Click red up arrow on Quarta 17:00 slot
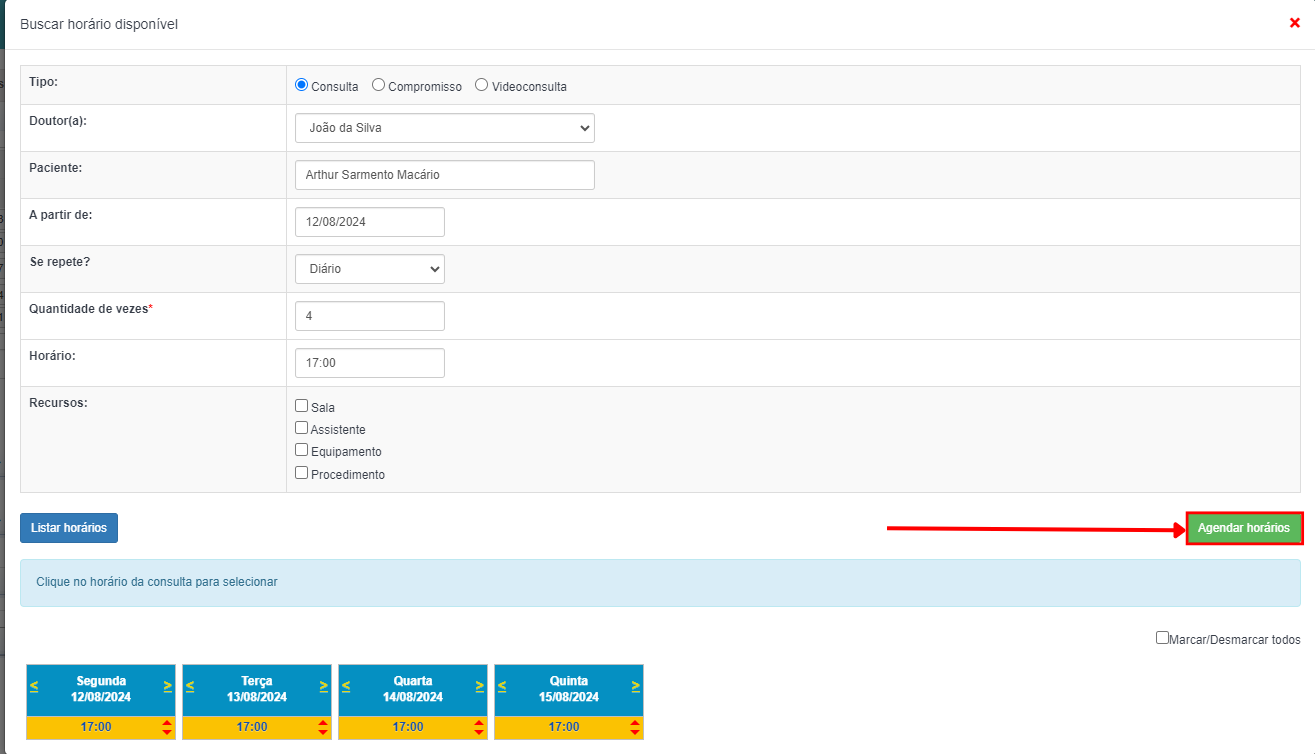This screenshot has width=1315, height=754. pyautogui.click(x=479, y=723)
